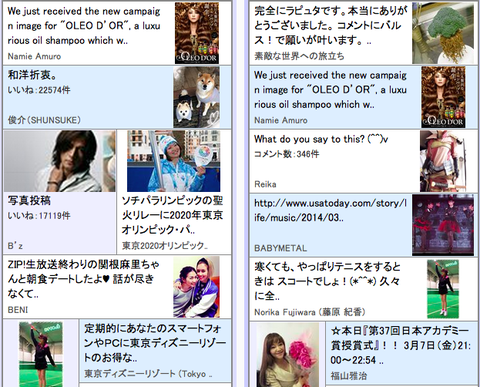Open 第37回日本アカデミー賞授賞式 post

pos(400,345)
